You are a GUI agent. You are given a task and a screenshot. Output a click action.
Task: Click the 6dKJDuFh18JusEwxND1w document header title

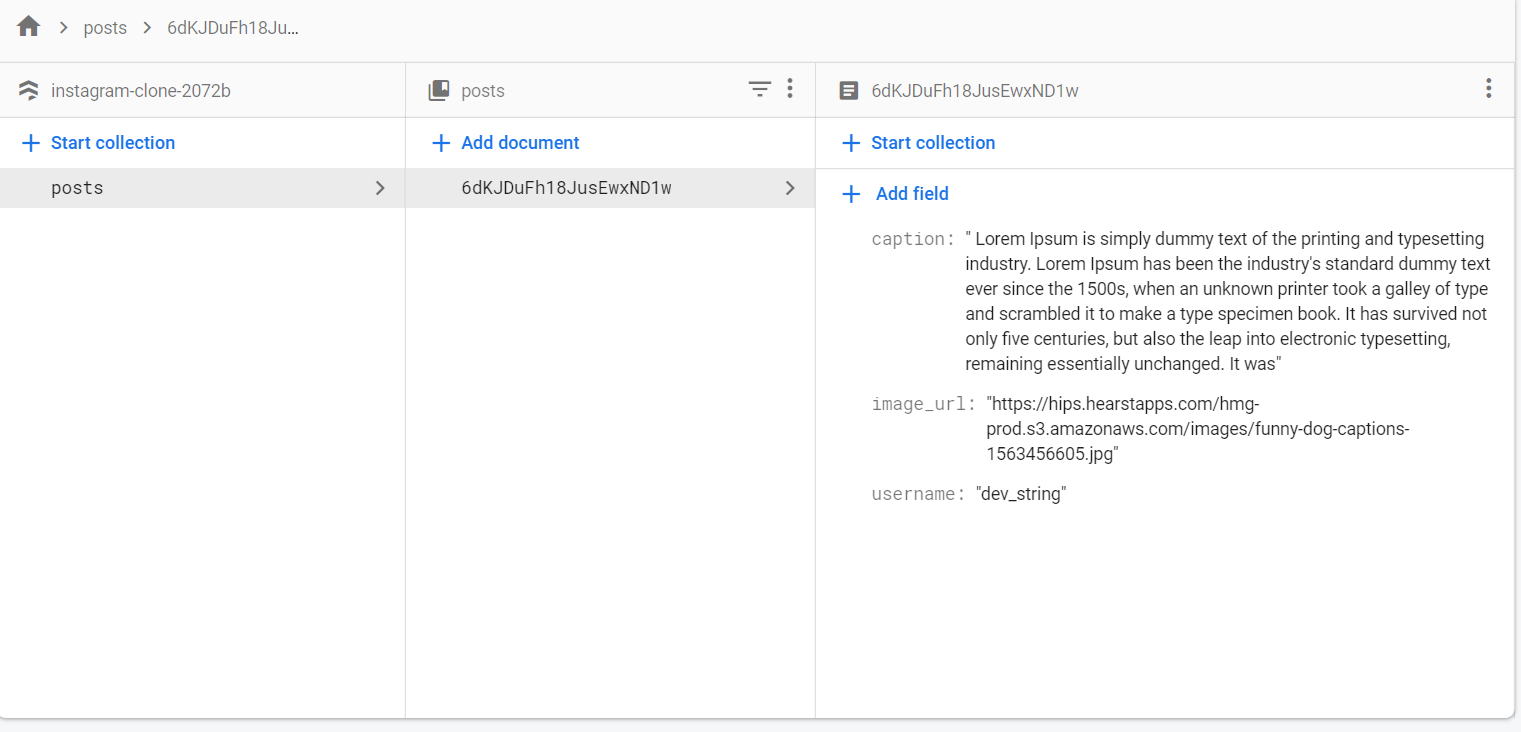[975, 91]
